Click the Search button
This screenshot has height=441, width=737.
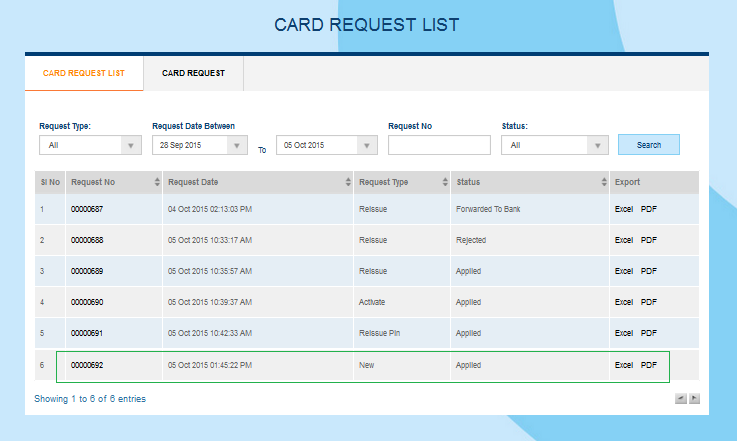pos(649,145)
